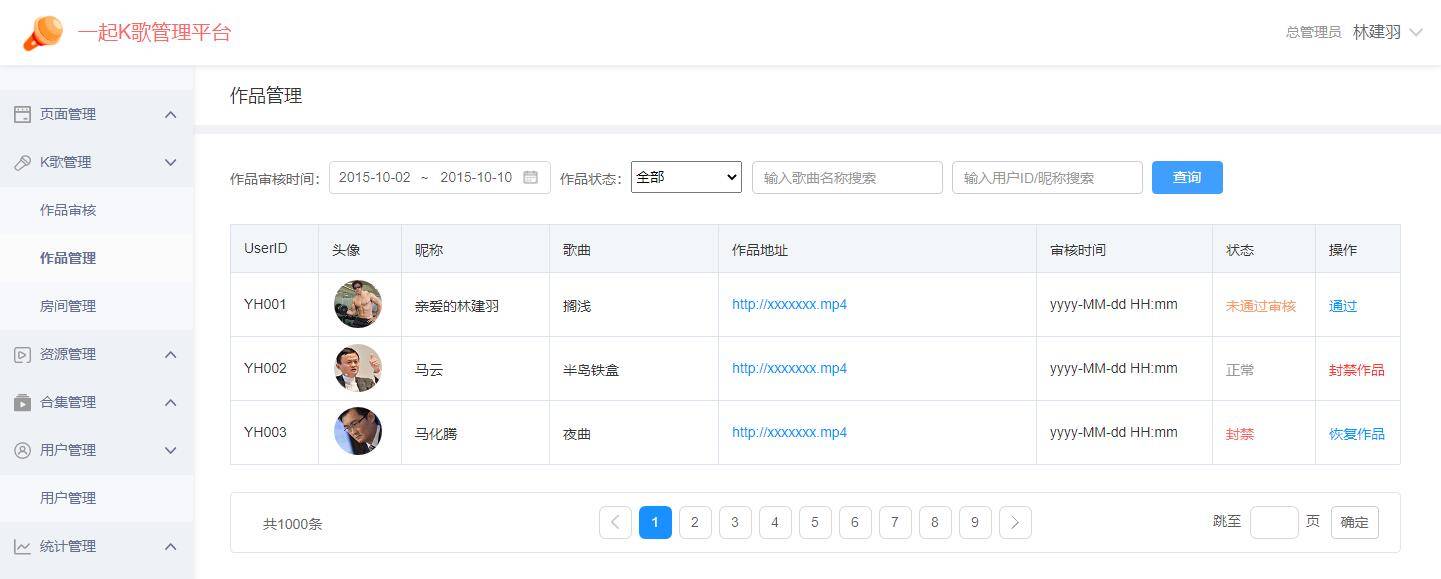Screen dimensions: 1441x579
Task: Expand the 林建羽 account menu arrow
Action: pyautogui.click(x=1415, y=32)
